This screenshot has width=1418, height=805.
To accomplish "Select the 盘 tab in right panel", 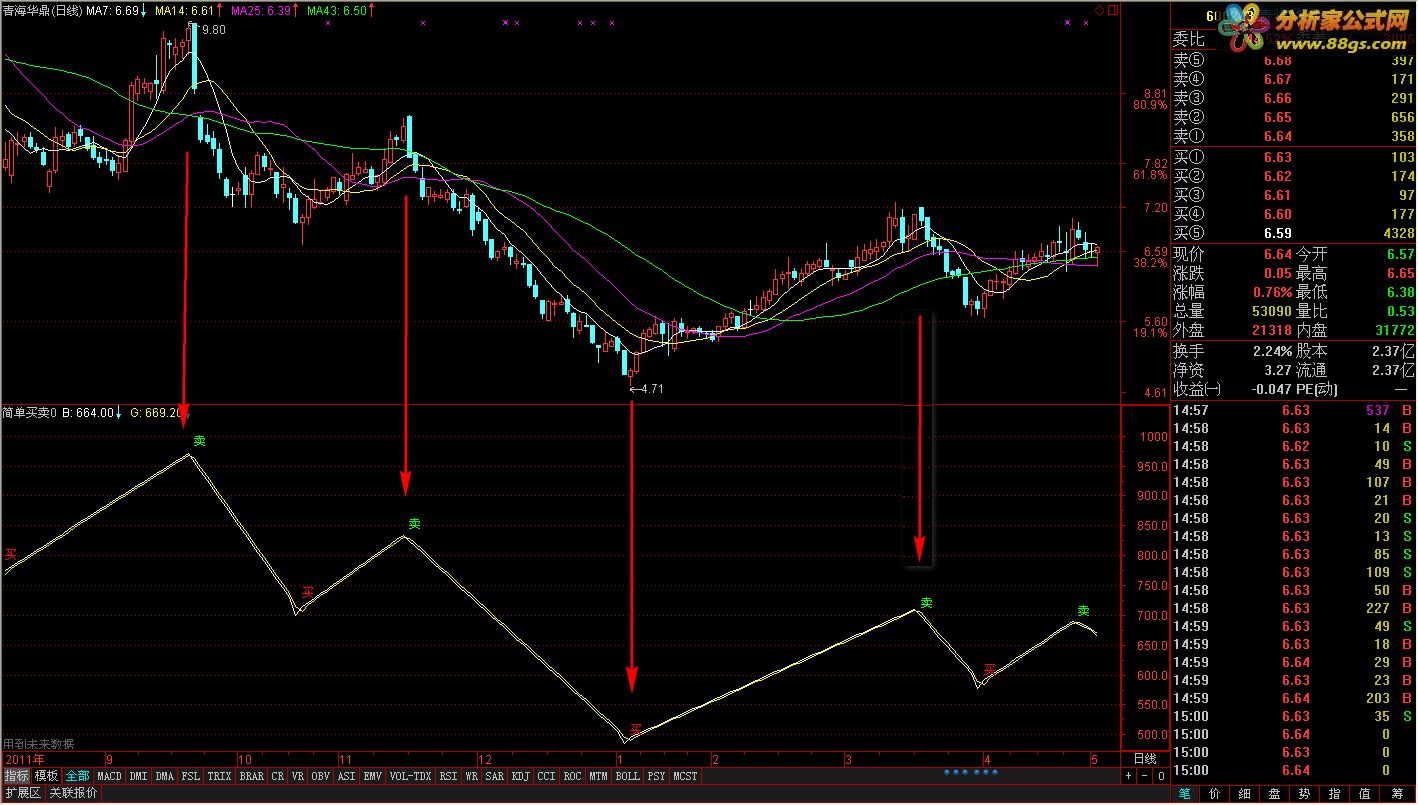I will (x=1275, y=794).
